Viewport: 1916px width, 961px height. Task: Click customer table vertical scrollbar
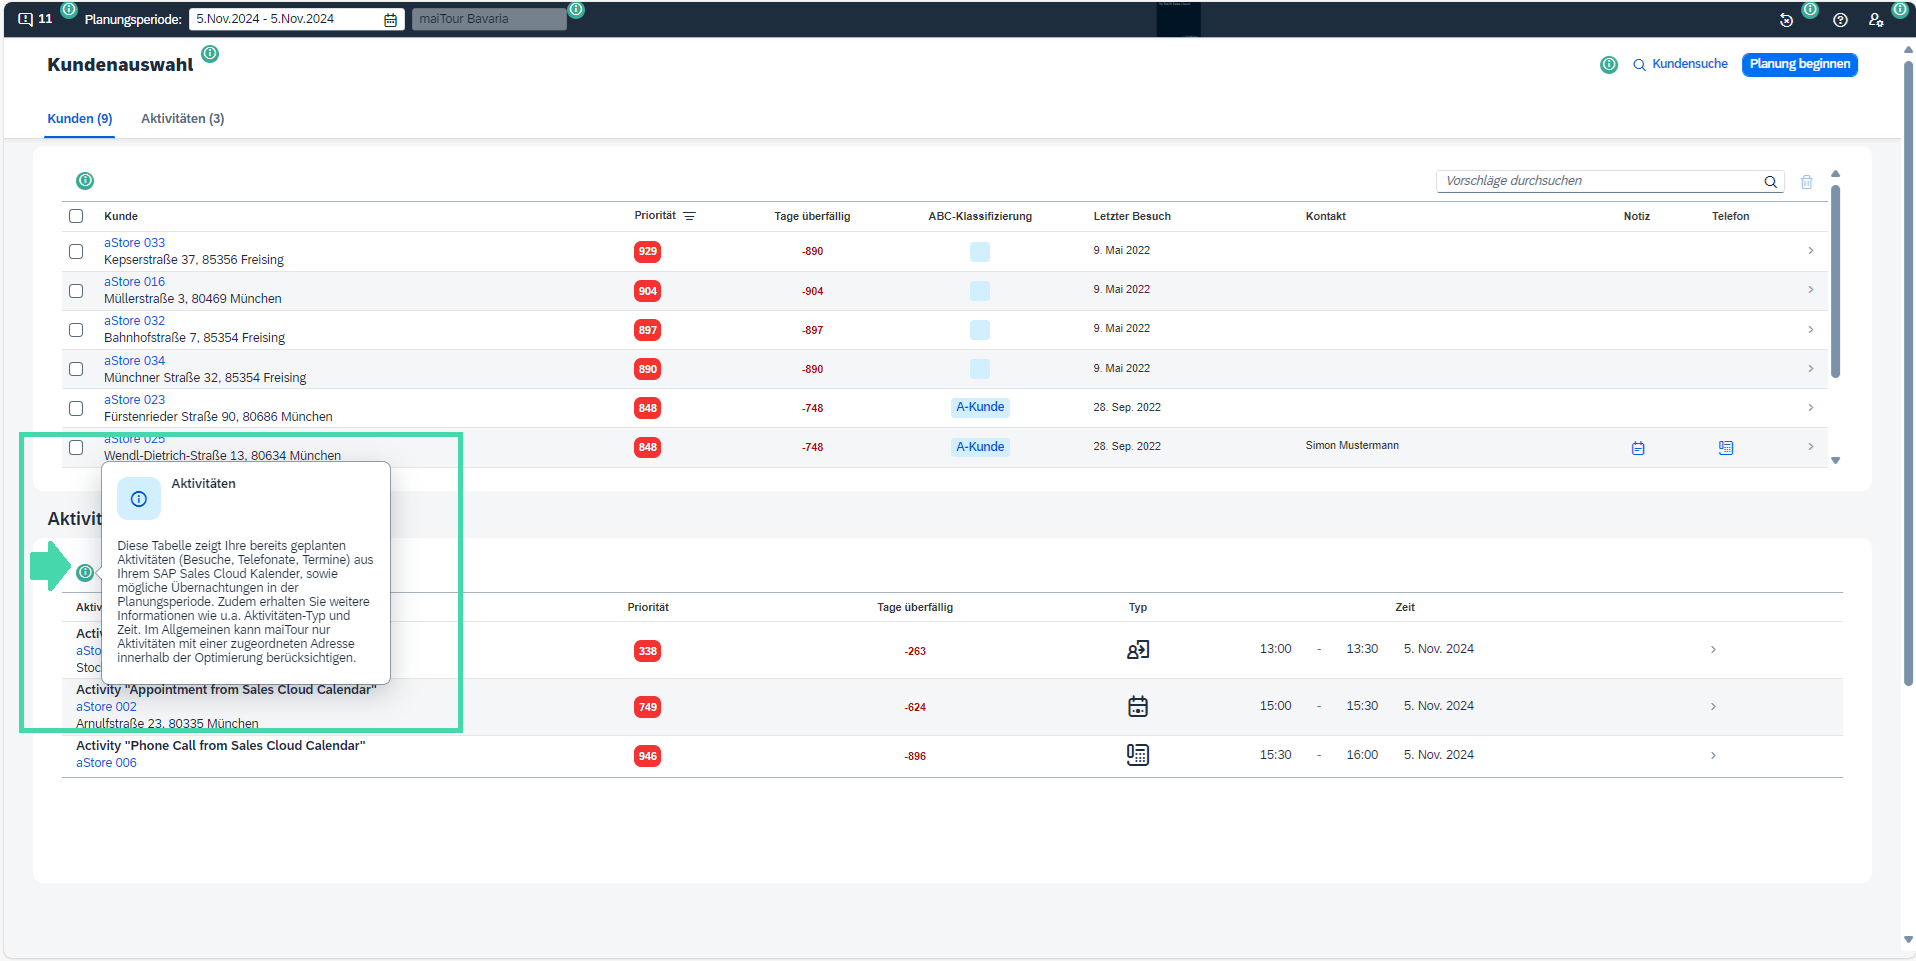coord(1835,282)
